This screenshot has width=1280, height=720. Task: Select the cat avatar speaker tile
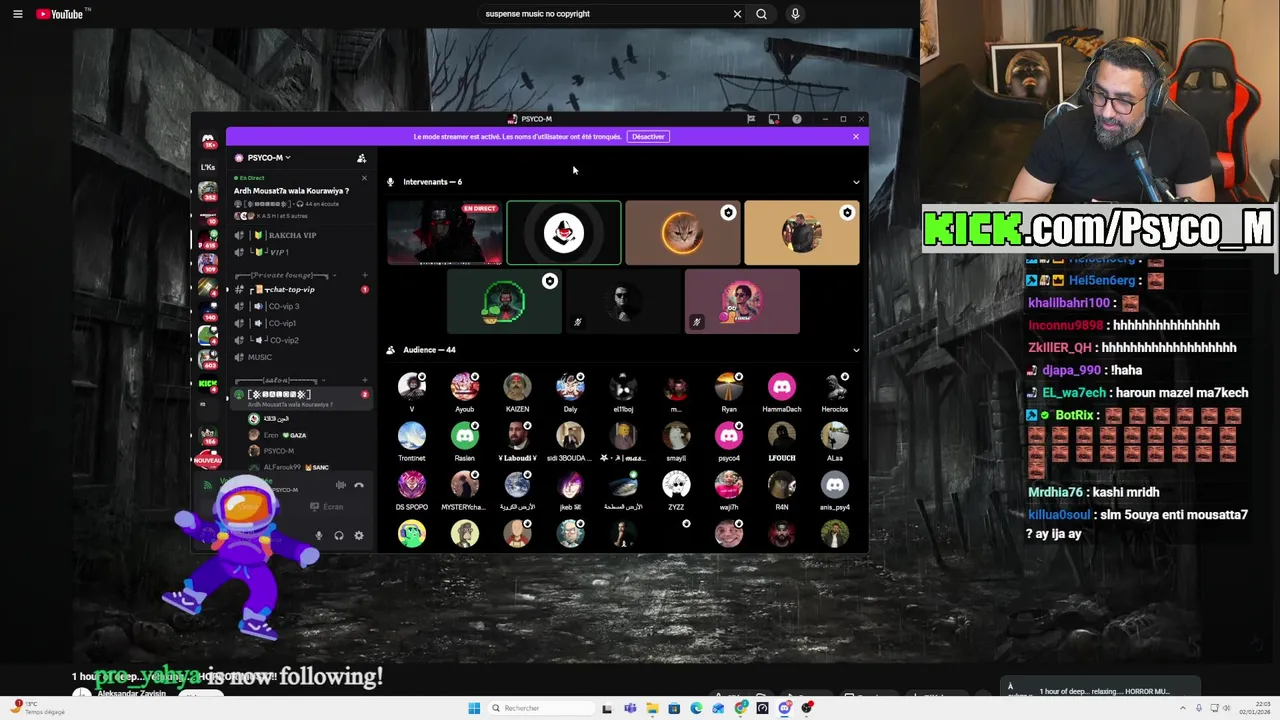683,233
